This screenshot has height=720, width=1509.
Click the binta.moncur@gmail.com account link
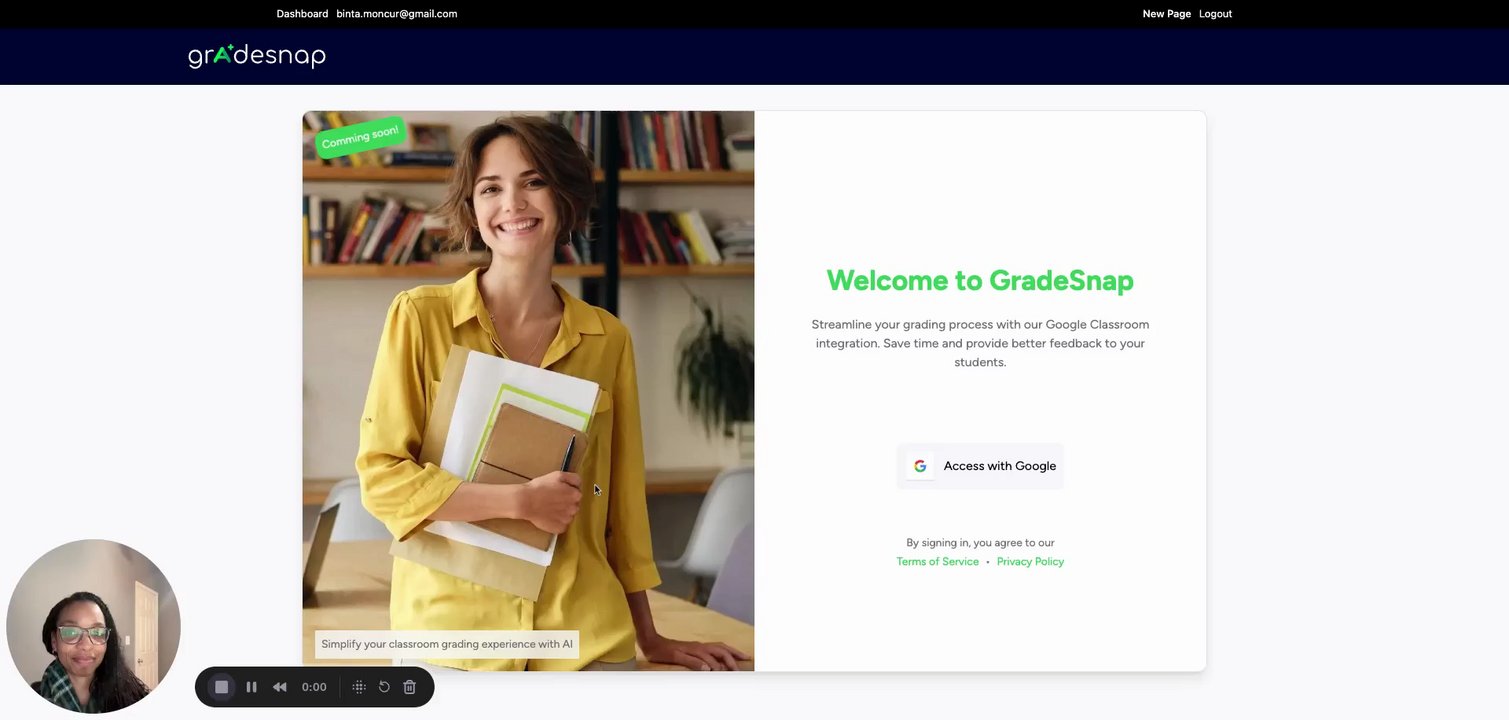pyautogui.click(x=397, y=14)
